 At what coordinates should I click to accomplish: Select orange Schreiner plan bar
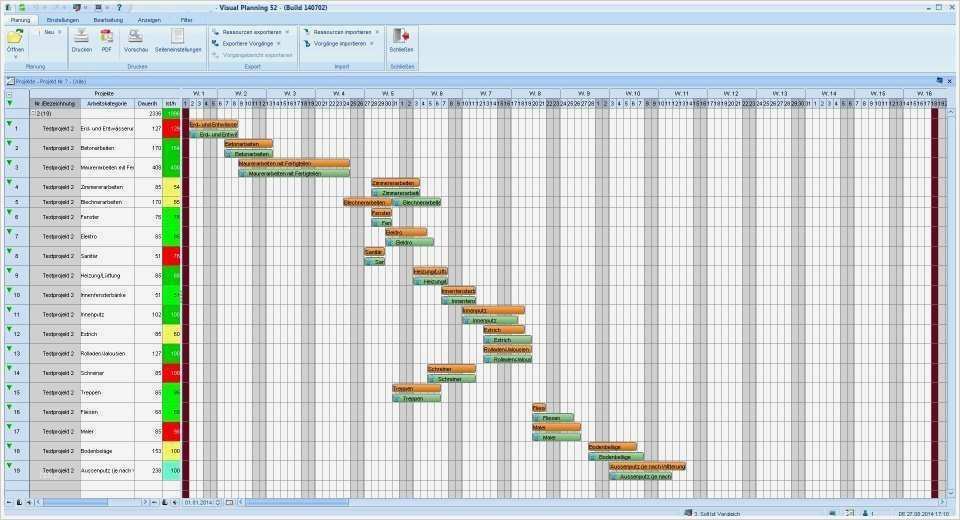(x=451, y=369)
